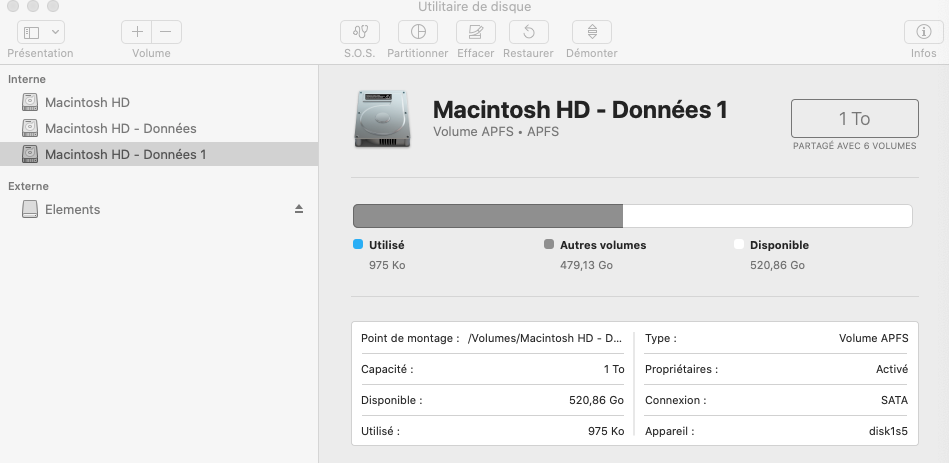The image size is (949, 463).
Task: Remove volume with minus button
Action: [x=166, y=32]
